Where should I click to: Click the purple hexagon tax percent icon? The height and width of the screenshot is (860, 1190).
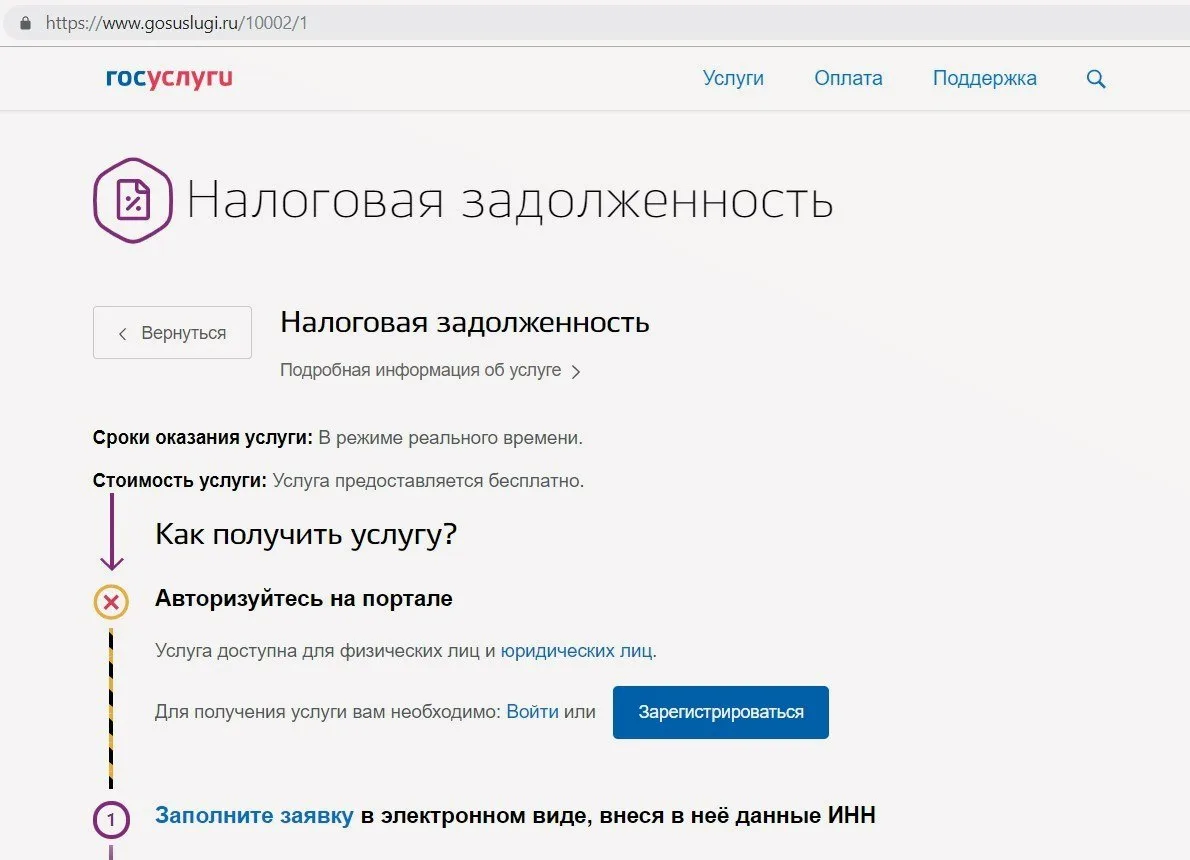(x=133, y=200)
